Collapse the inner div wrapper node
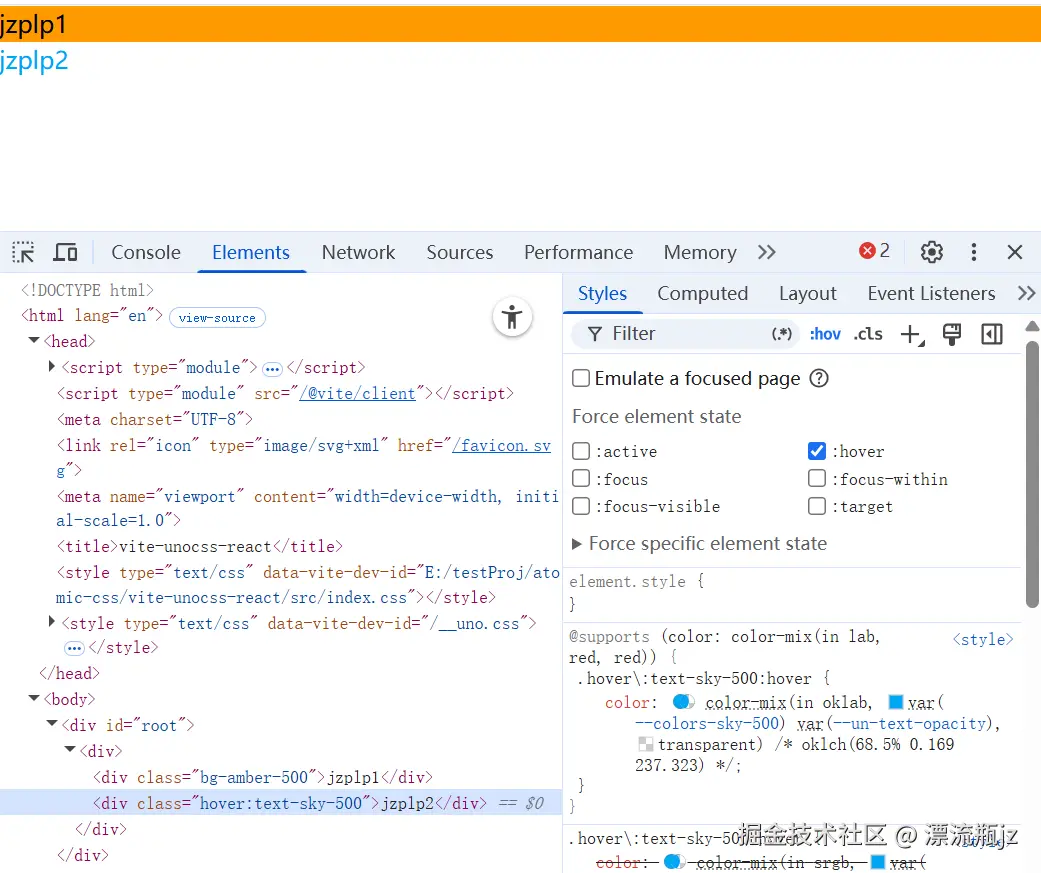Viewport: 1041px width, 873px height. [x=70, y=750]
